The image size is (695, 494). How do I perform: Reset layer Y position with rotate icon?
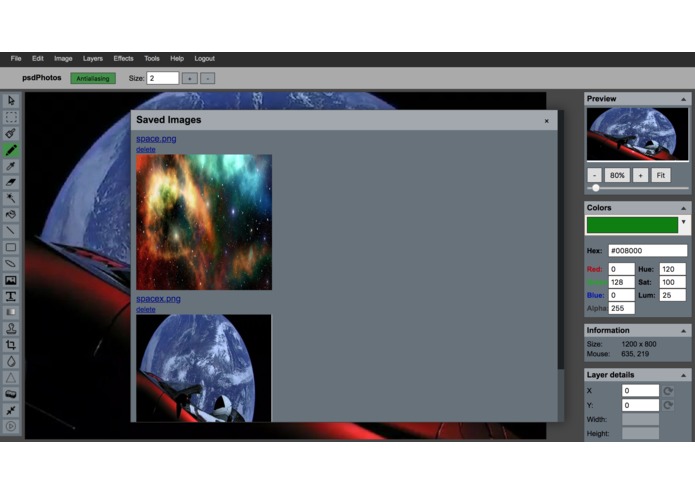(668, 405)
